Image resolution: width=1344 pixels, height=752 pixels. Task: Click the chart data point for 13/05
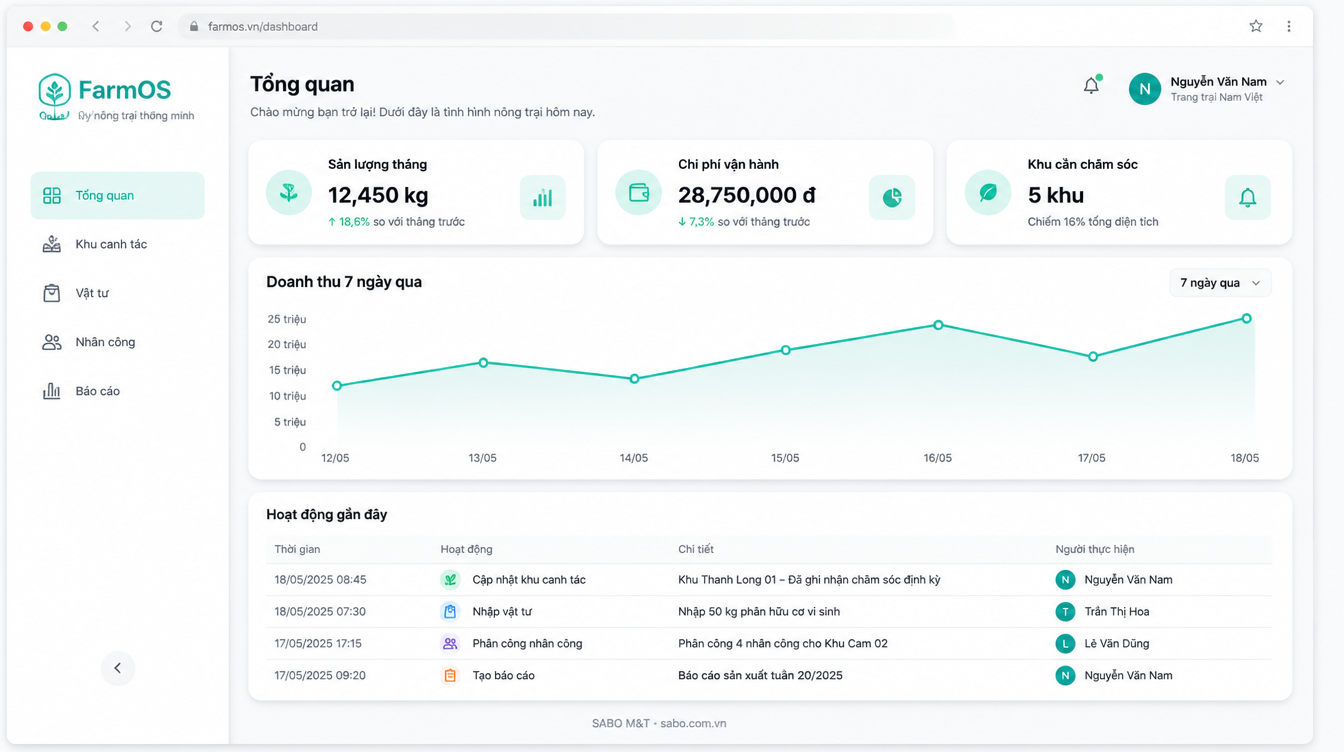(x=484, y=363)
